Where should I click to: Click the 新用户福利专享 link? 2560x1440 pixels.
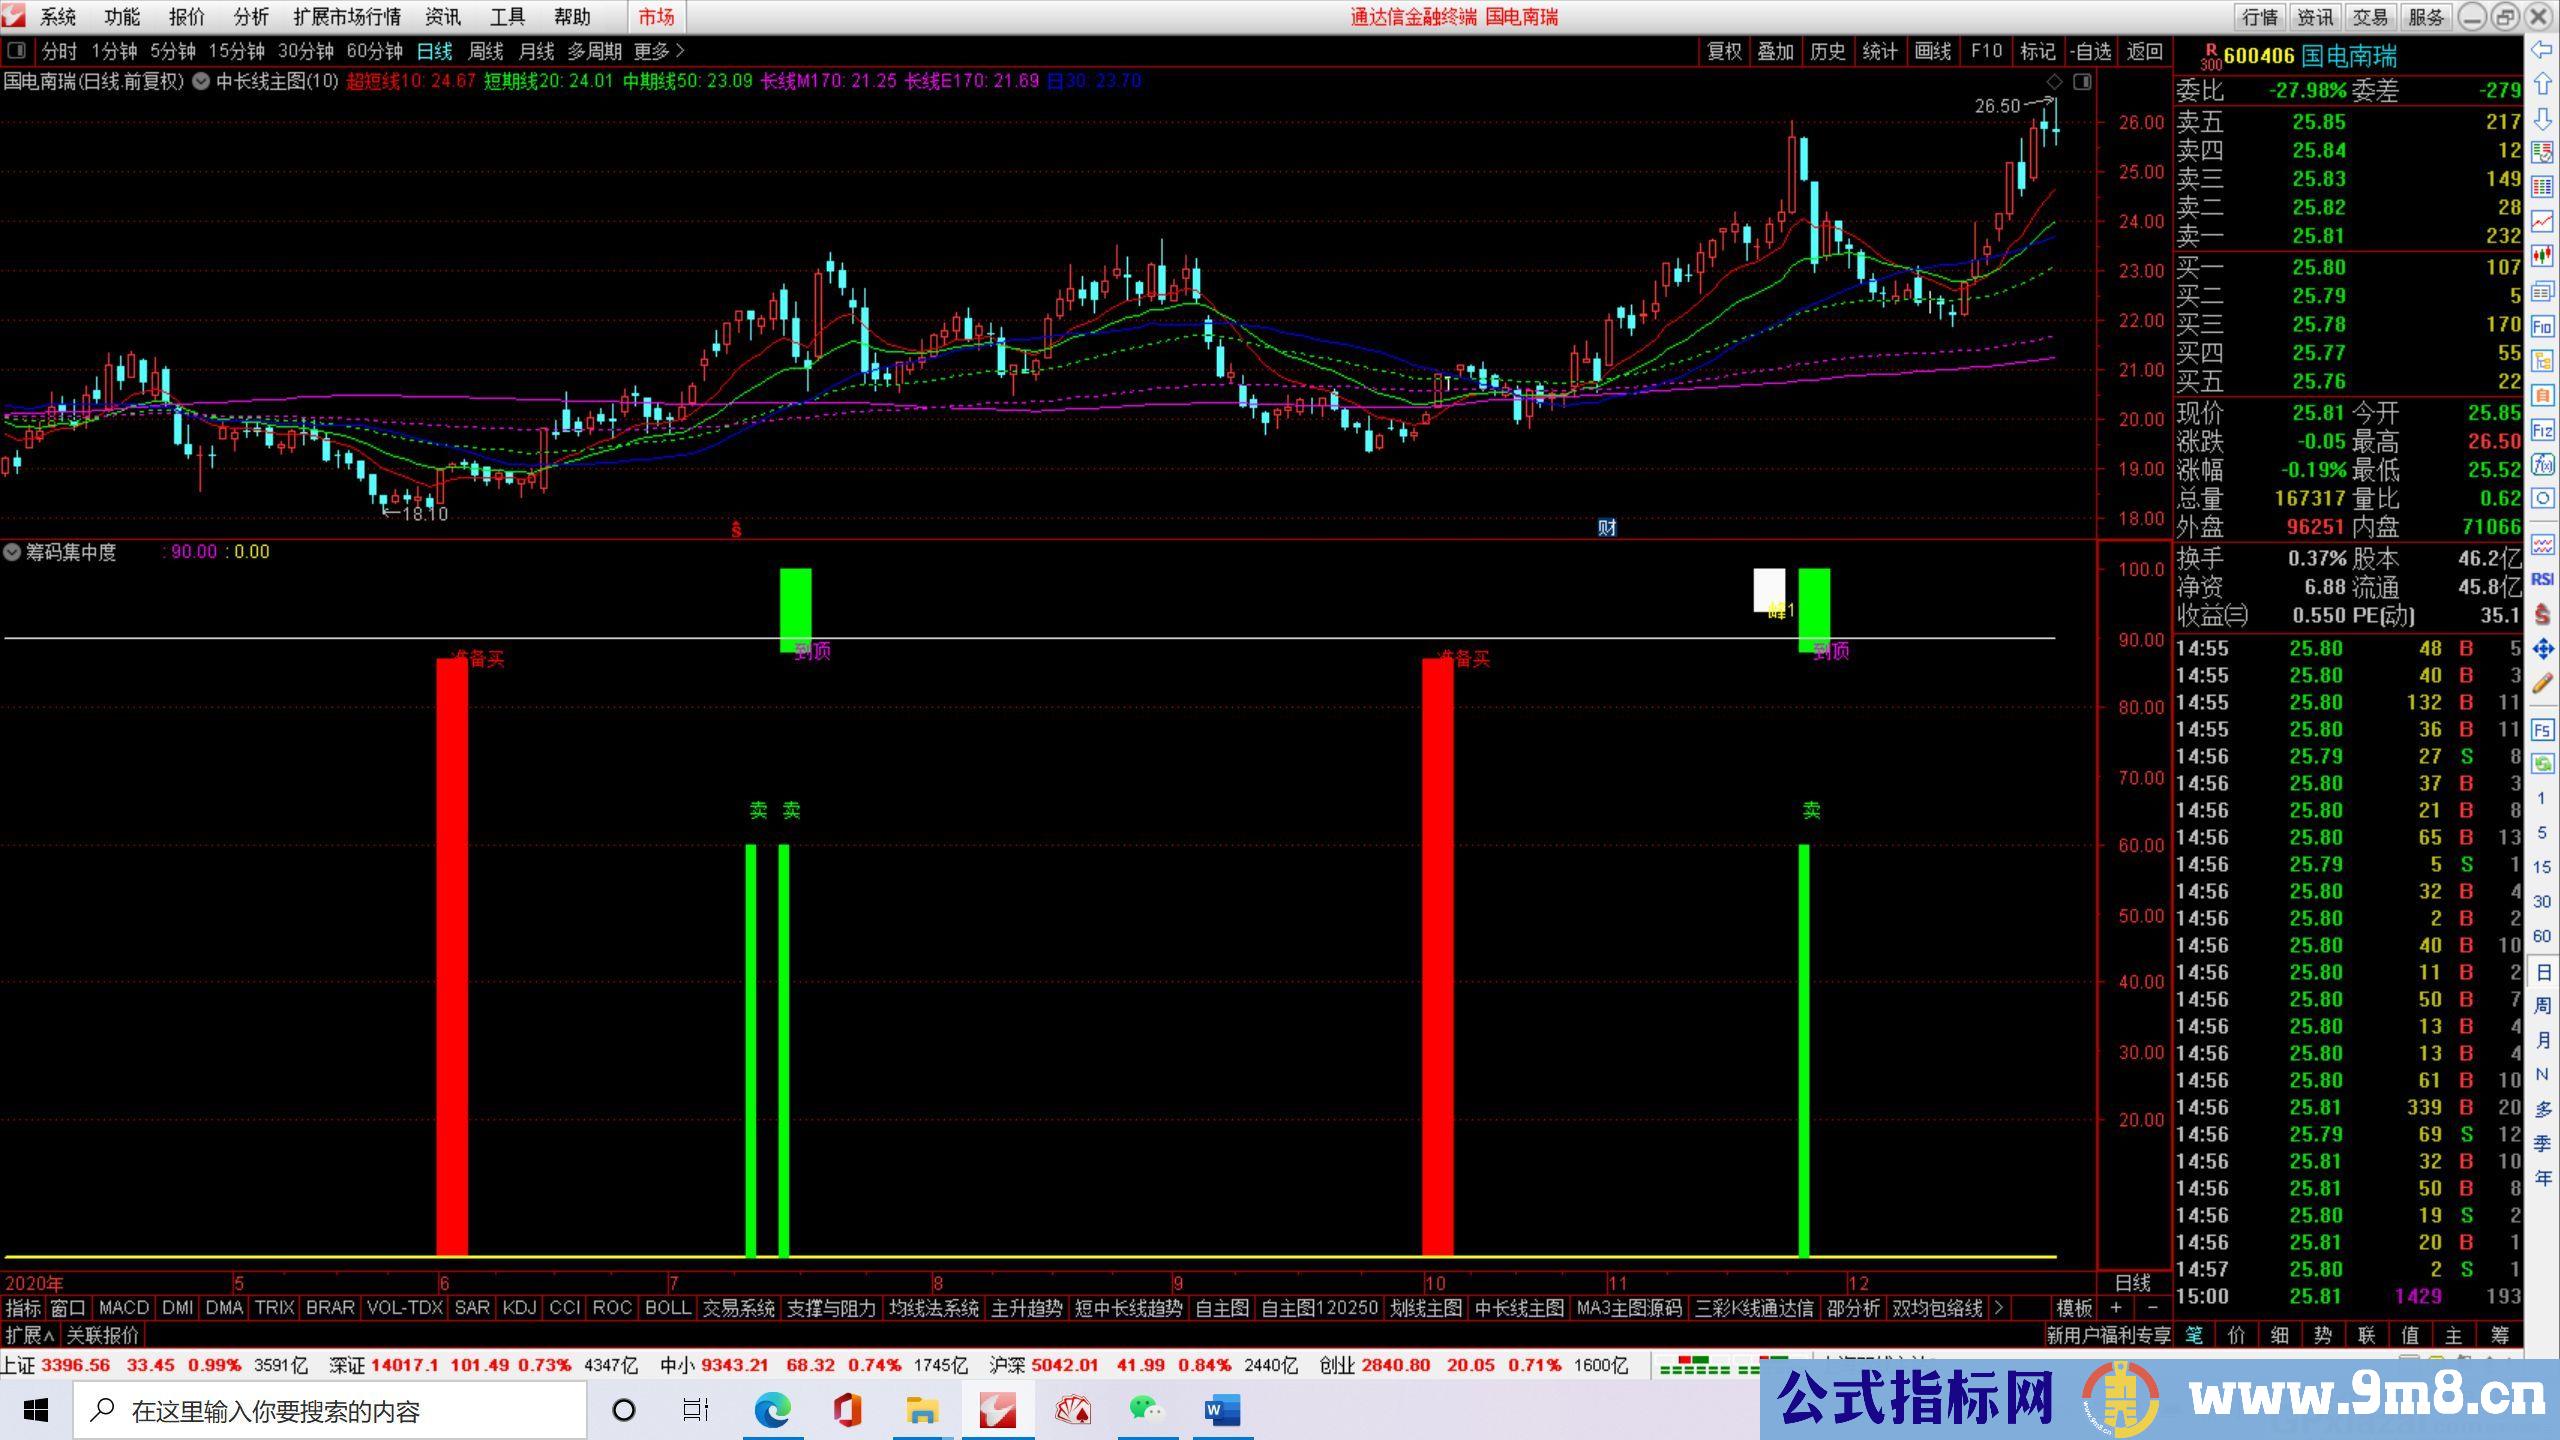(2108, 1335)
